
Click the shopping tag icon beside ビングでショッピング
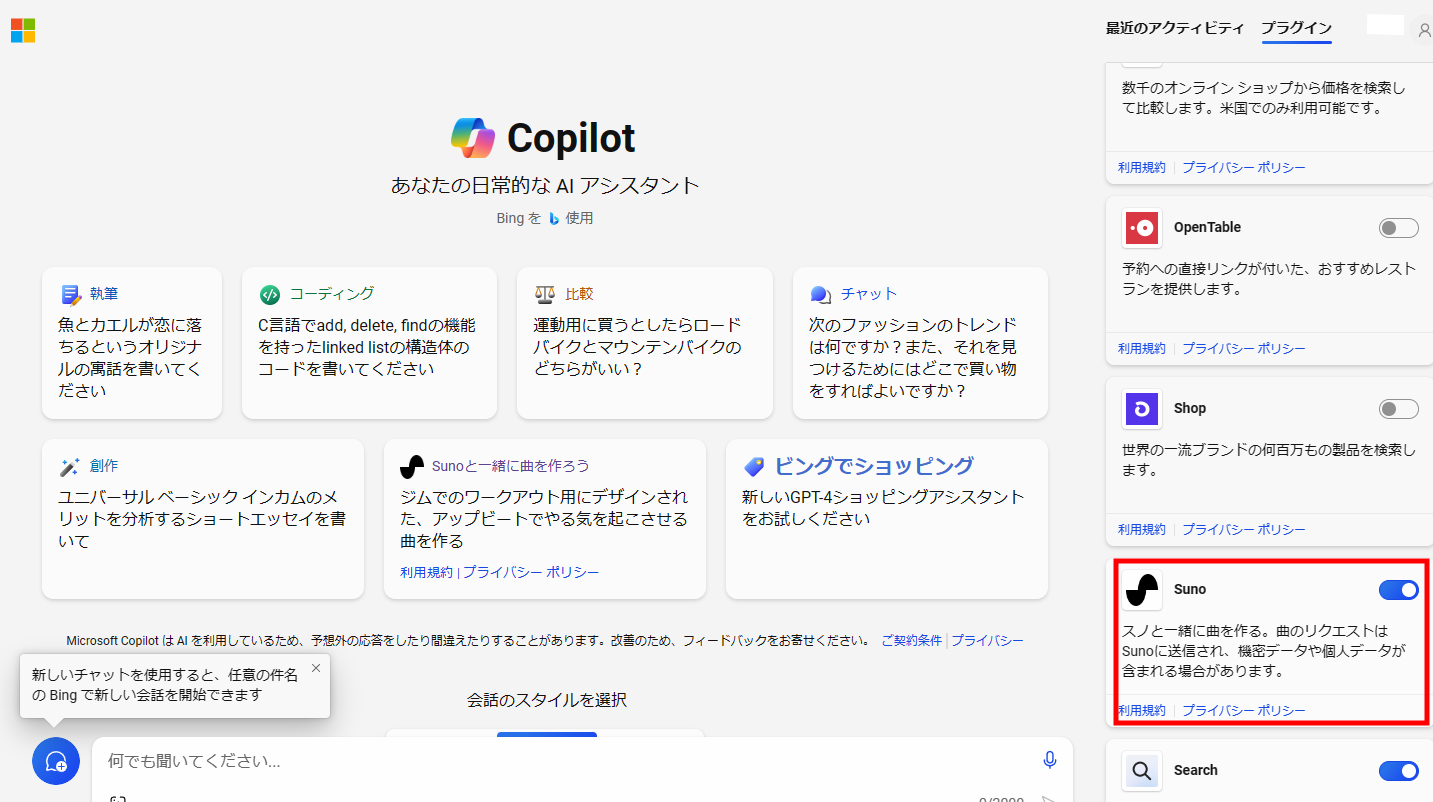(754, 466)
